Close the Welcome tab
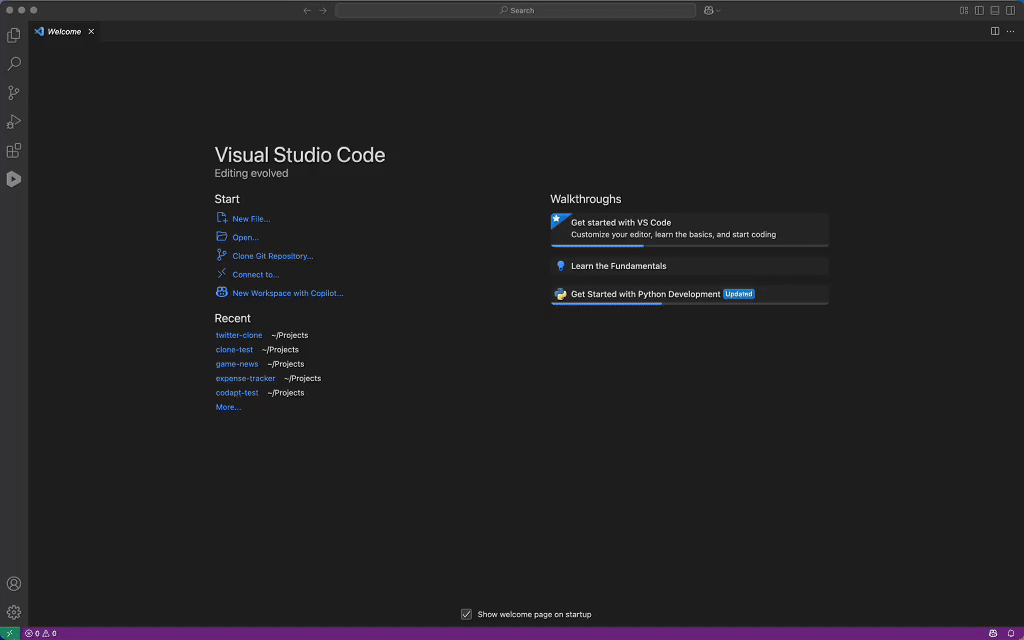The height and width of the screenshot is (640, 1024). point(91,31)
